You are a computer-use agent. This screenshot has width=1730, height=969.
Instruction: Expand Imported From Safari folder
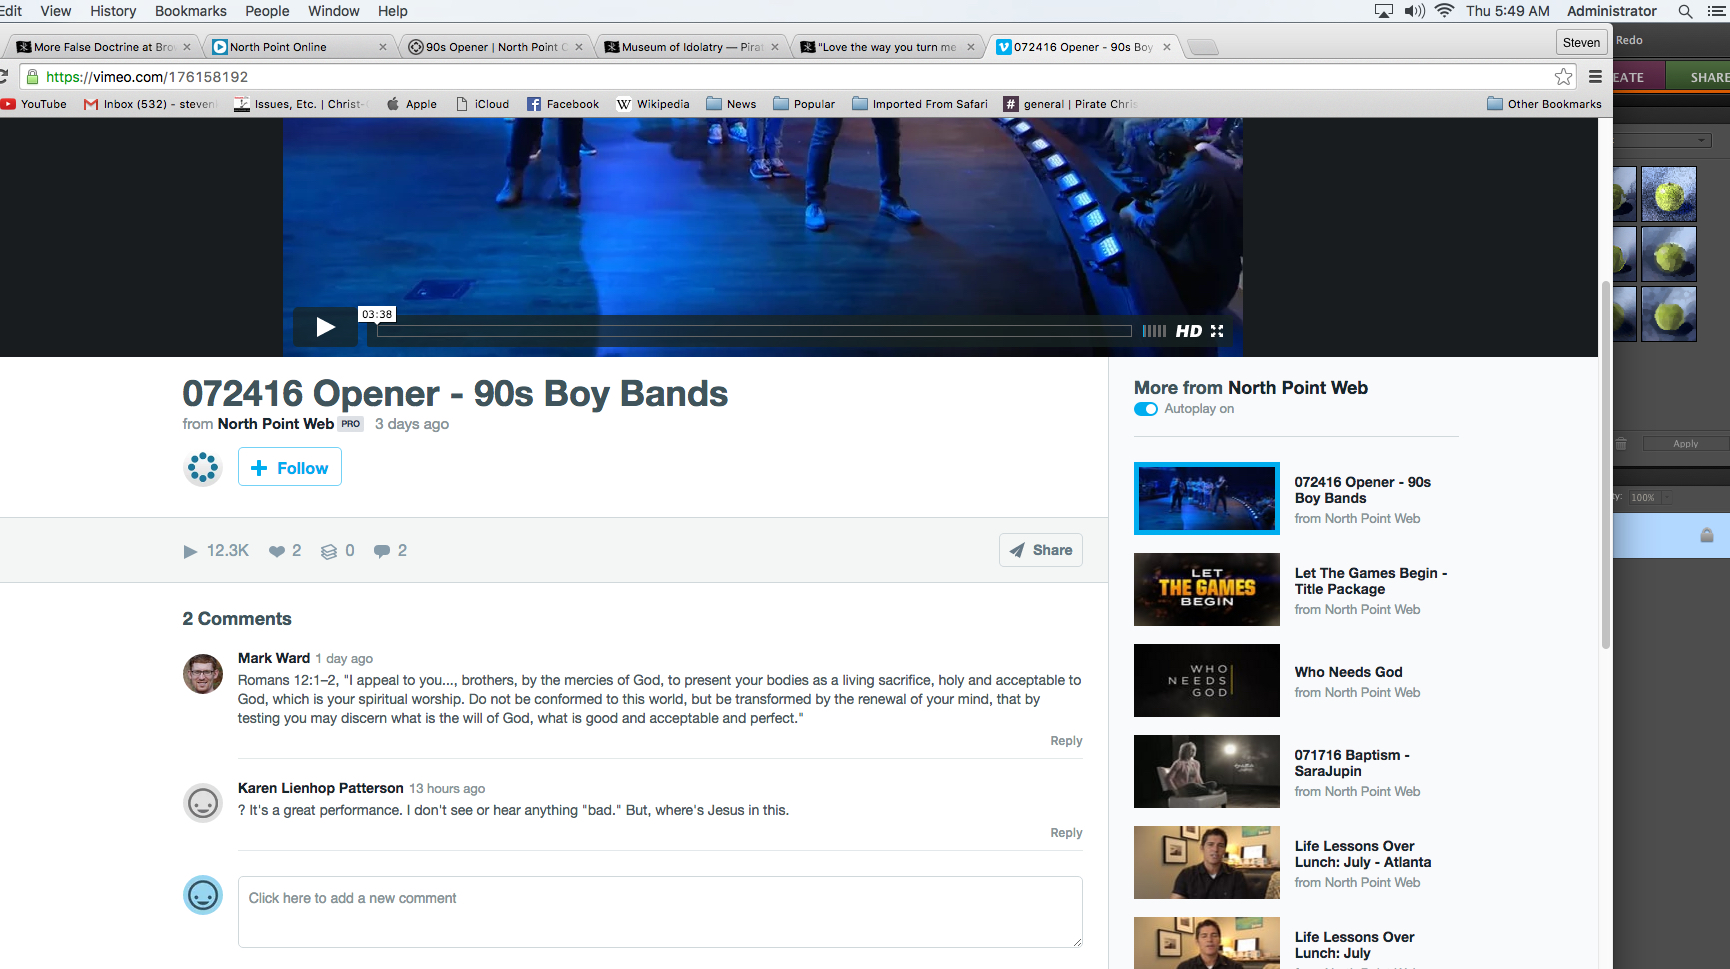(920, 104)
